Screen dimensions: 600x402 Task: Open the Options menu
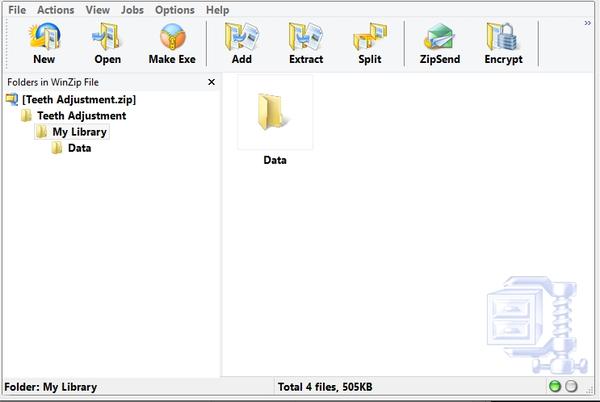174,10
